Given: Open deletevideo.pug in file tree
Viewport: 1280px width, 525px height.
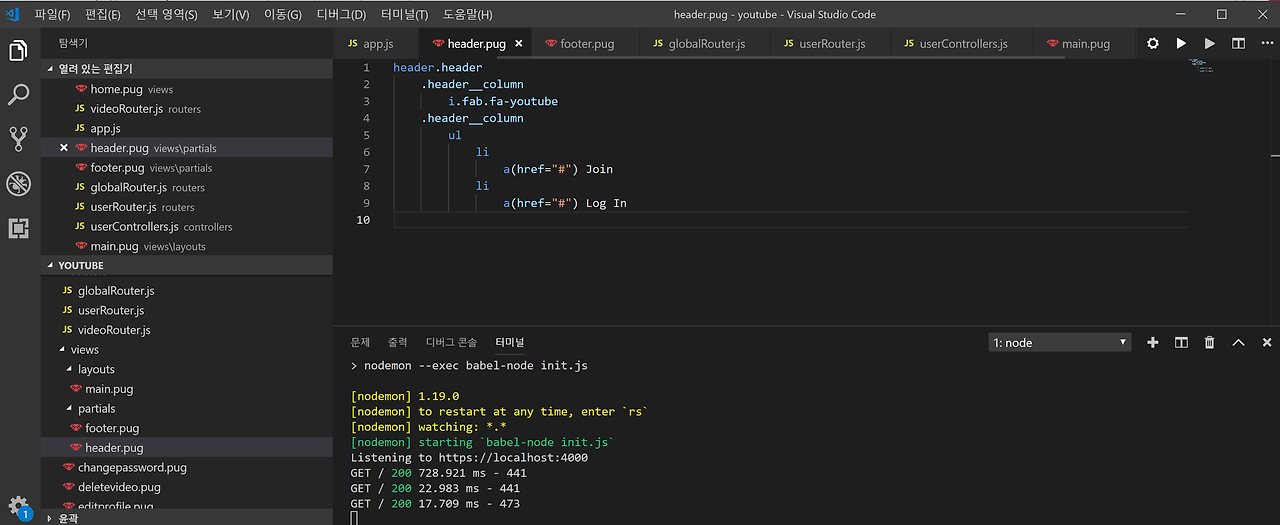Looking at the screenshot, I should pyautogui.click(x=187, y=487).
